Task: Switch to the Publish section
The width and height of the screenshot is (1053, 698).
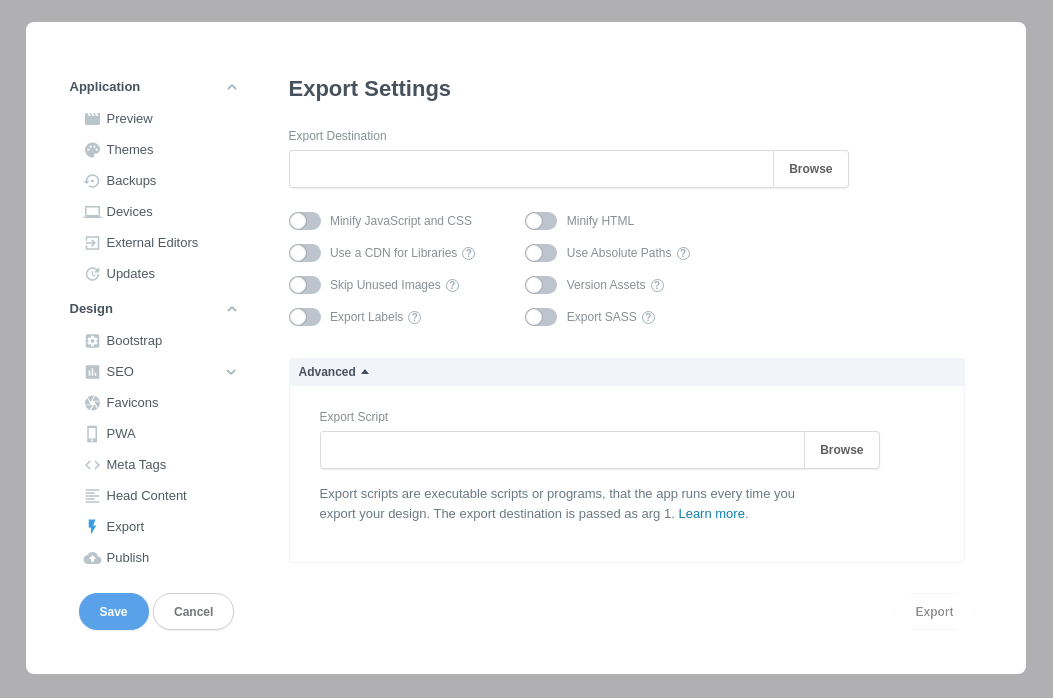Action: coord(128,557)
